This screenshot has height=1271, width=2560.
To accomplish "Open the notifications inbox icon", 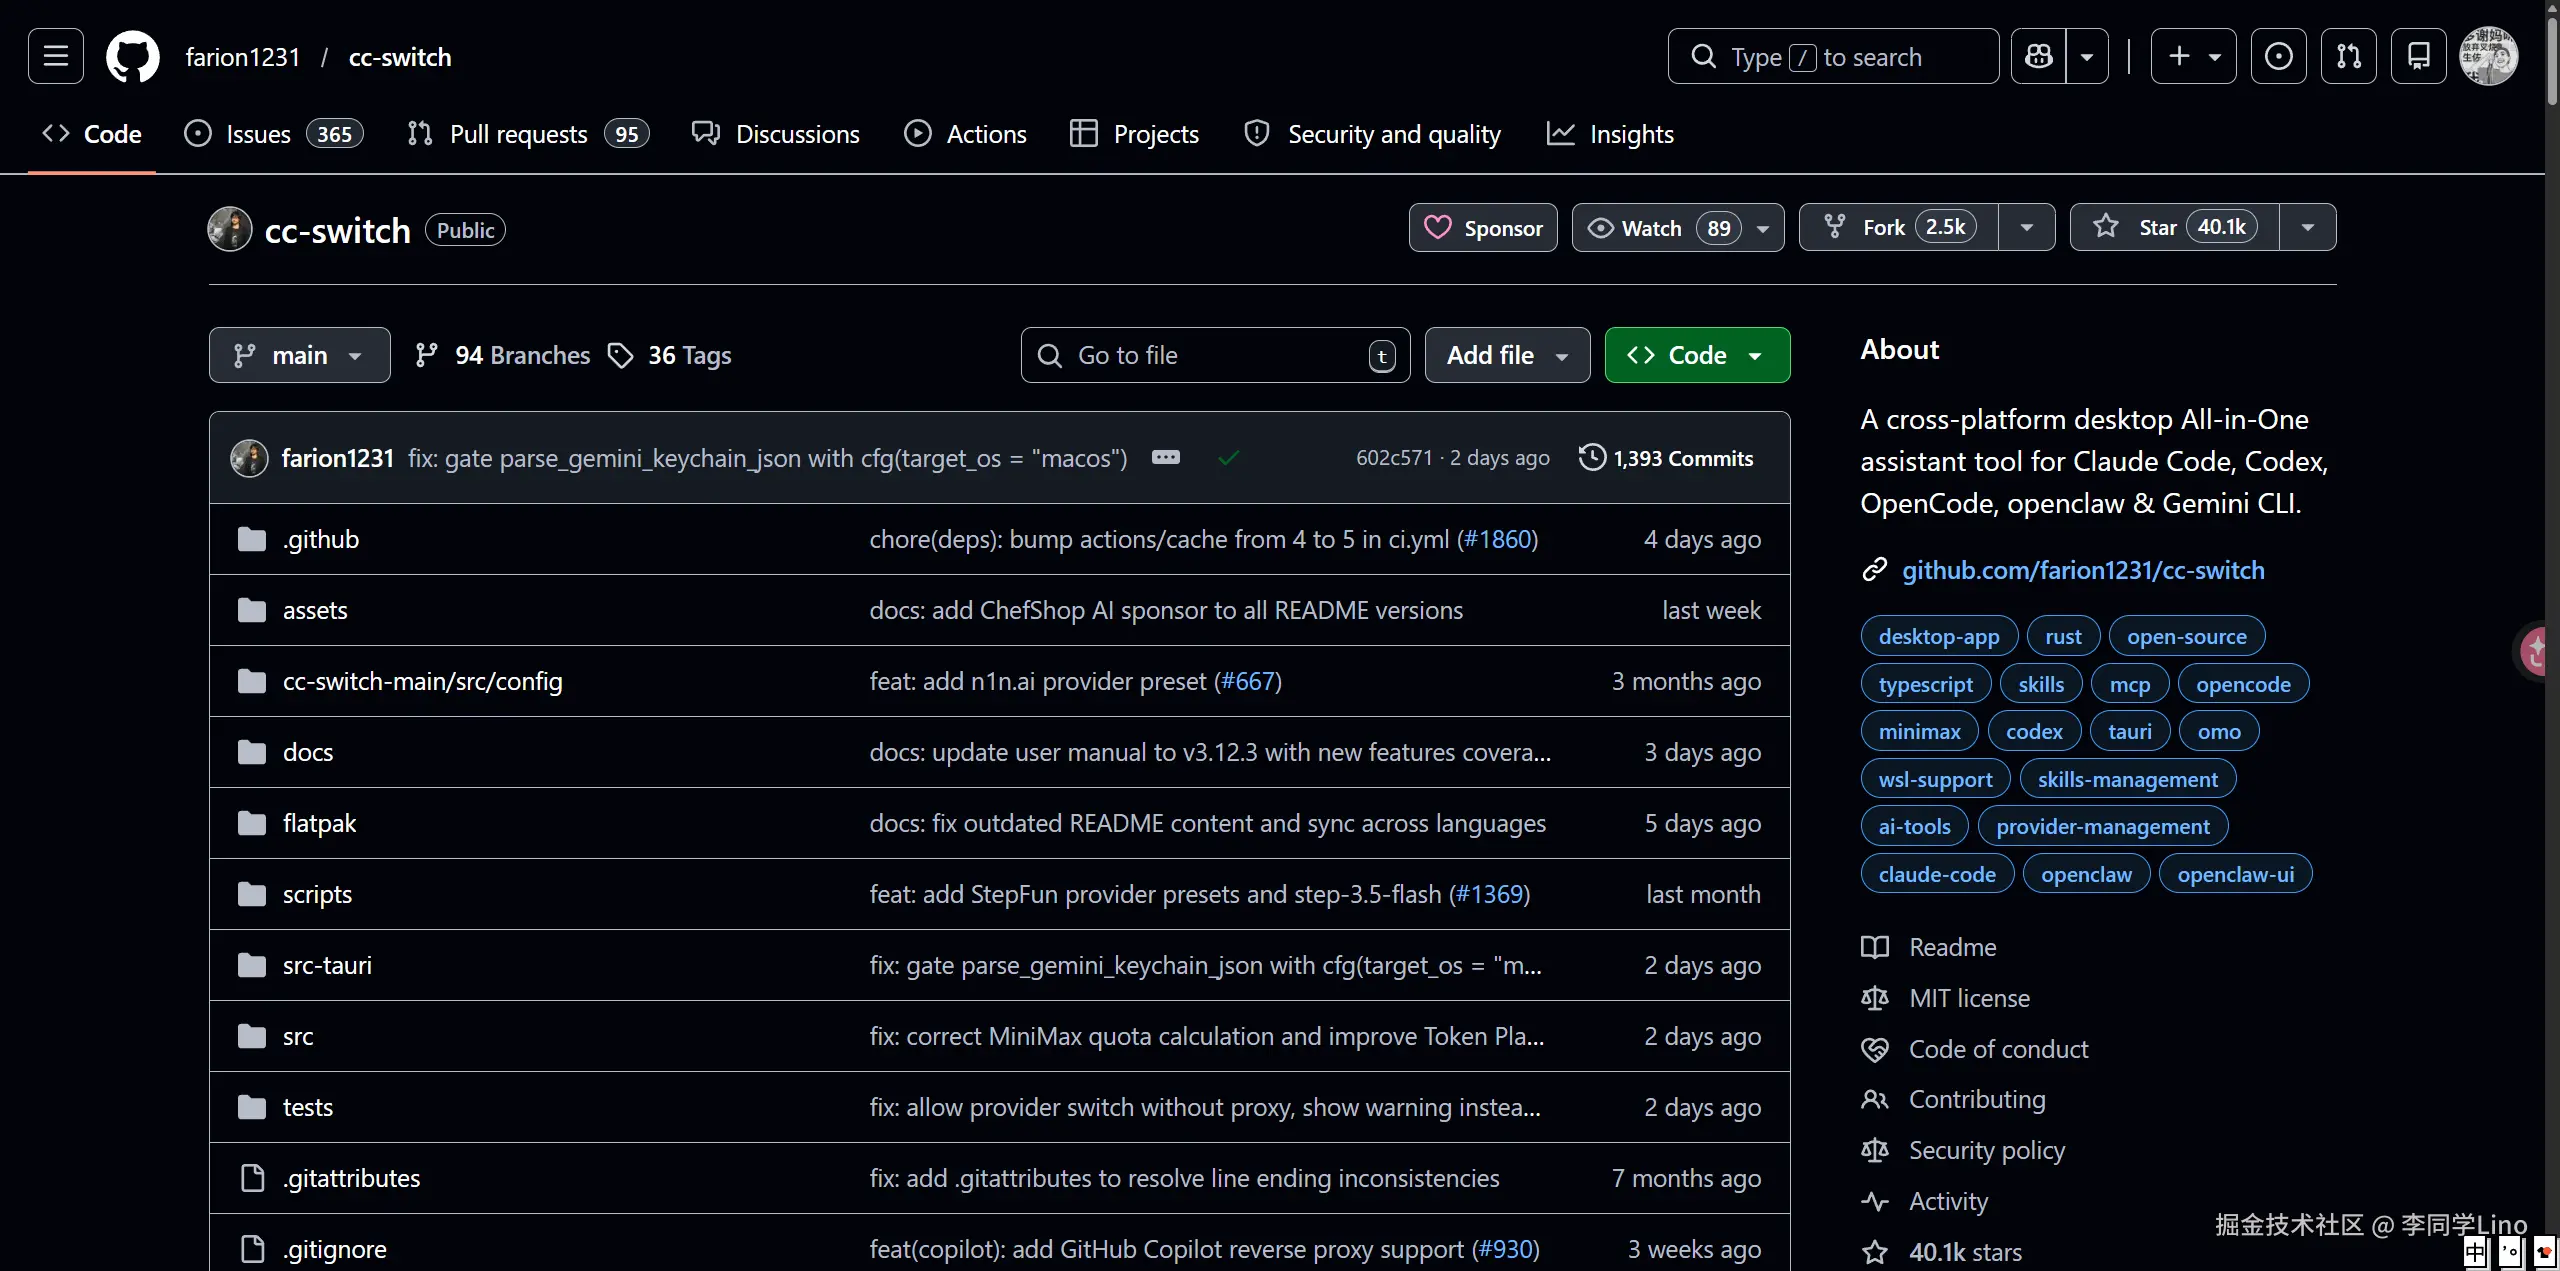I will coord(2418,56).
